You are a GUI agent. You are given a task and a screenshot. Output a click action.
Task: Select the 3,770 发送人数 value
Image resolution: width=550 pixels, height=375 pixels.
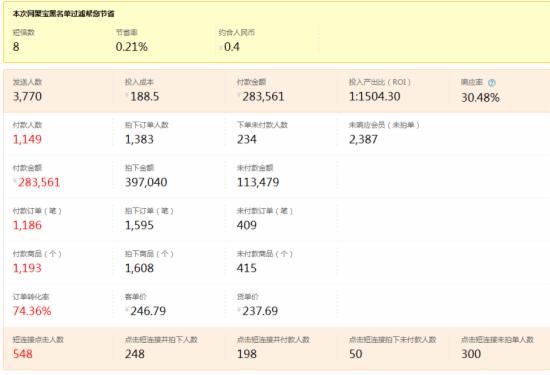27,96
